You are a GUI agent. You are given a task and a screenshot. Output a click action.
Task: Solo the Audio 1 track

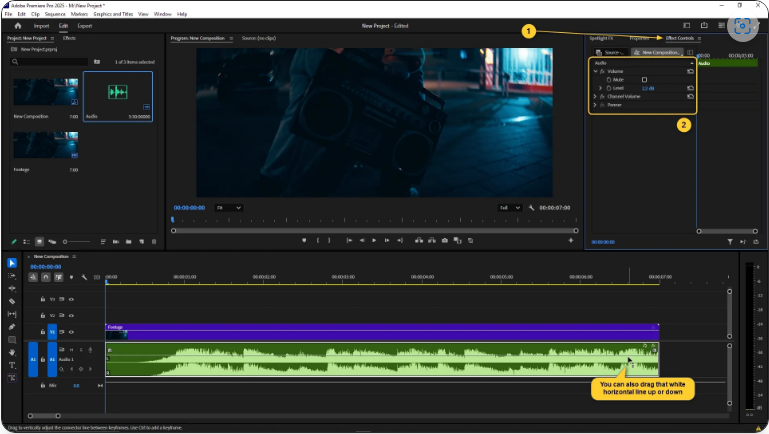tap(81, 350)
